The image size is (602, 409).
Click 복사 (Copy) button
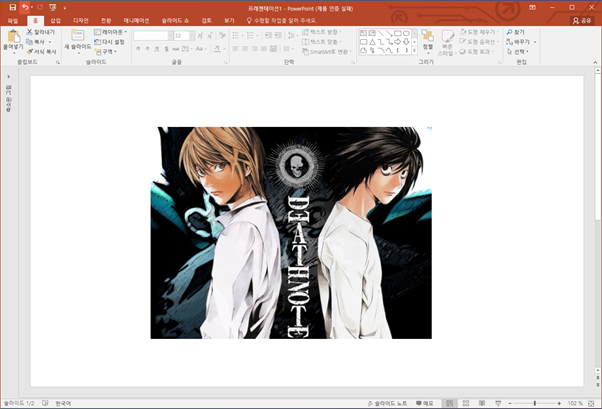(36, 41)
